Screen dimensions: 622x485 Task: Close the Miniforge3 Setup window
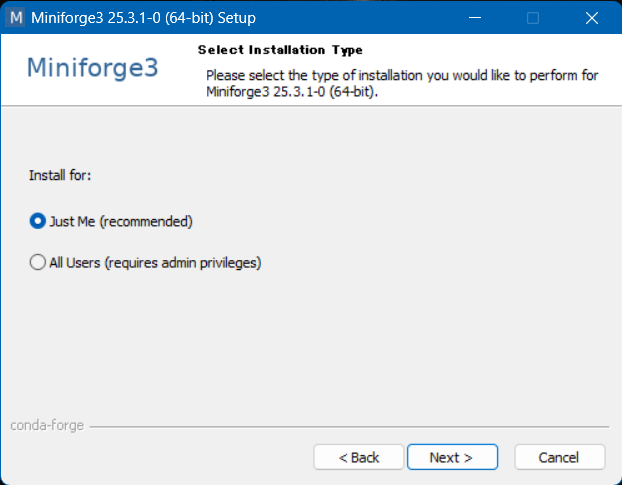[x=590, y=18]
